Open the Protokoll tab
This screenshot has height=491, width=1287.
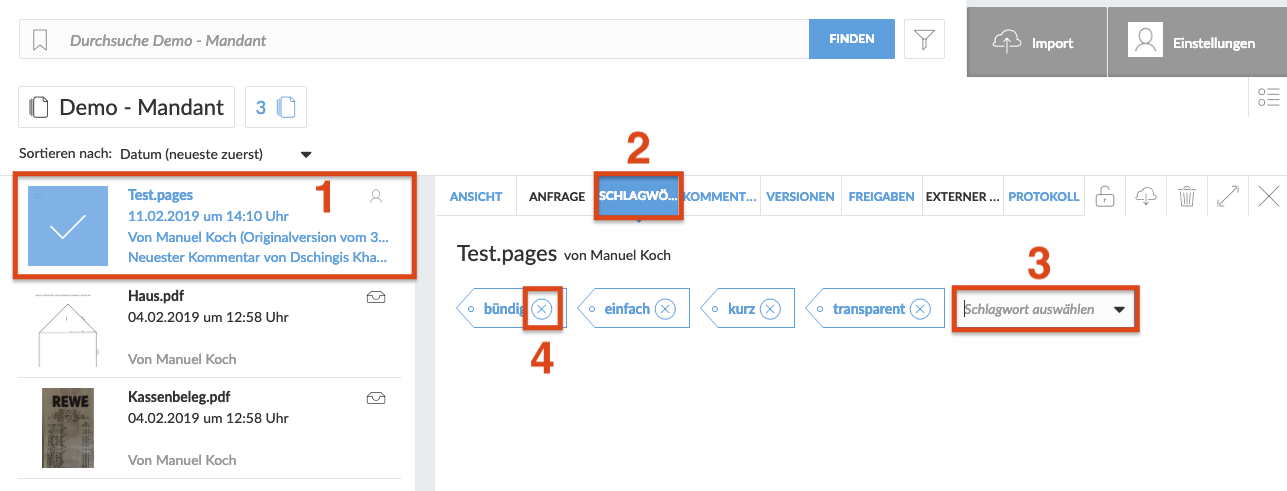tap(1044, 196)
